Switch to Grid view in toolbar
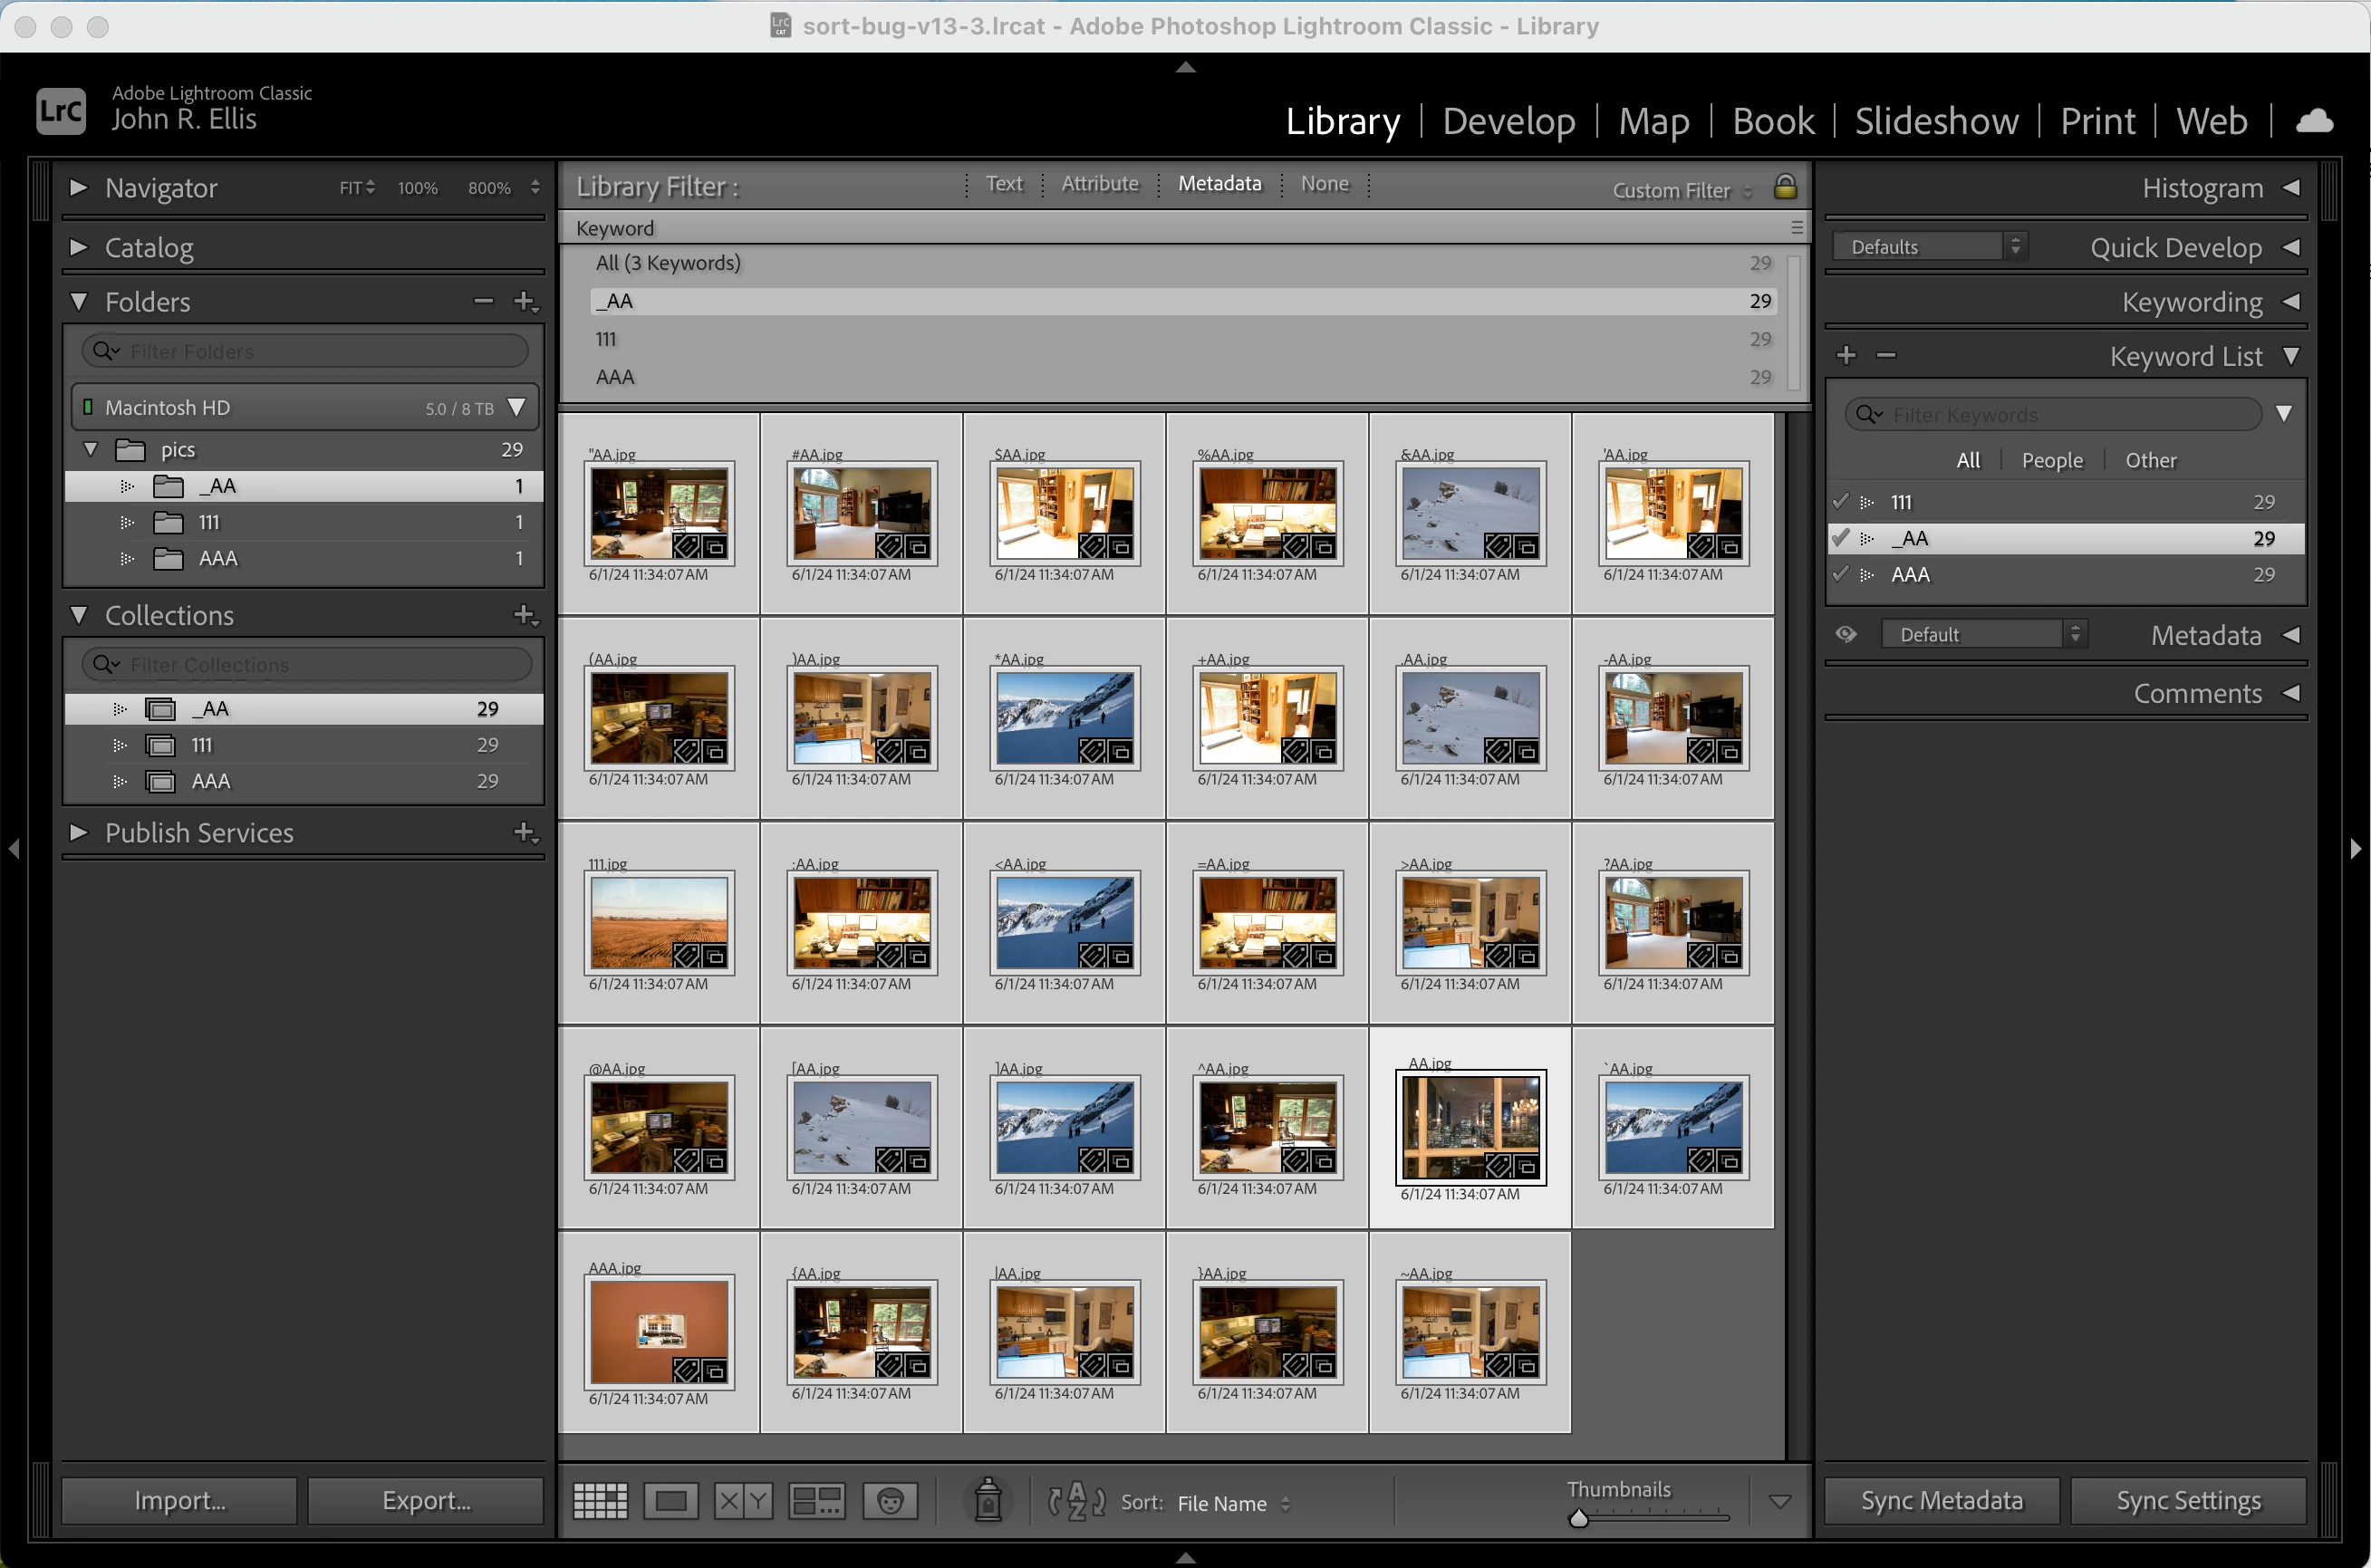The width and height of the screenshot is (2371, 1568). [600, 1501]
